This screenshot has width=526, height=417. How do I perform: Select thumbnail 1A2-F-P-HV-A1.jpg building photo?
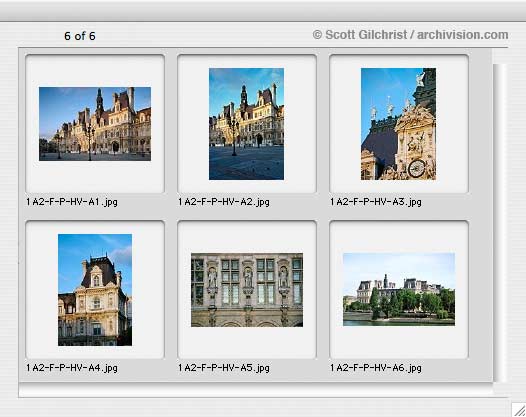[95, 124]
